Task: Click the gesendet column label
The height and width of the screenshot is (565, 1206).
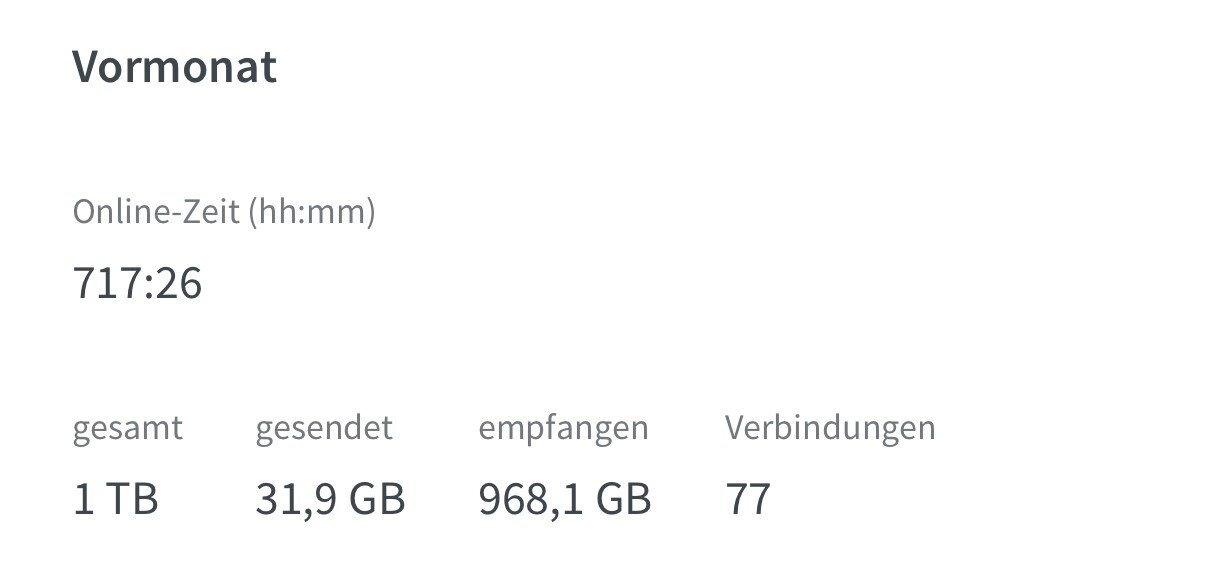Action: (324, 428)
